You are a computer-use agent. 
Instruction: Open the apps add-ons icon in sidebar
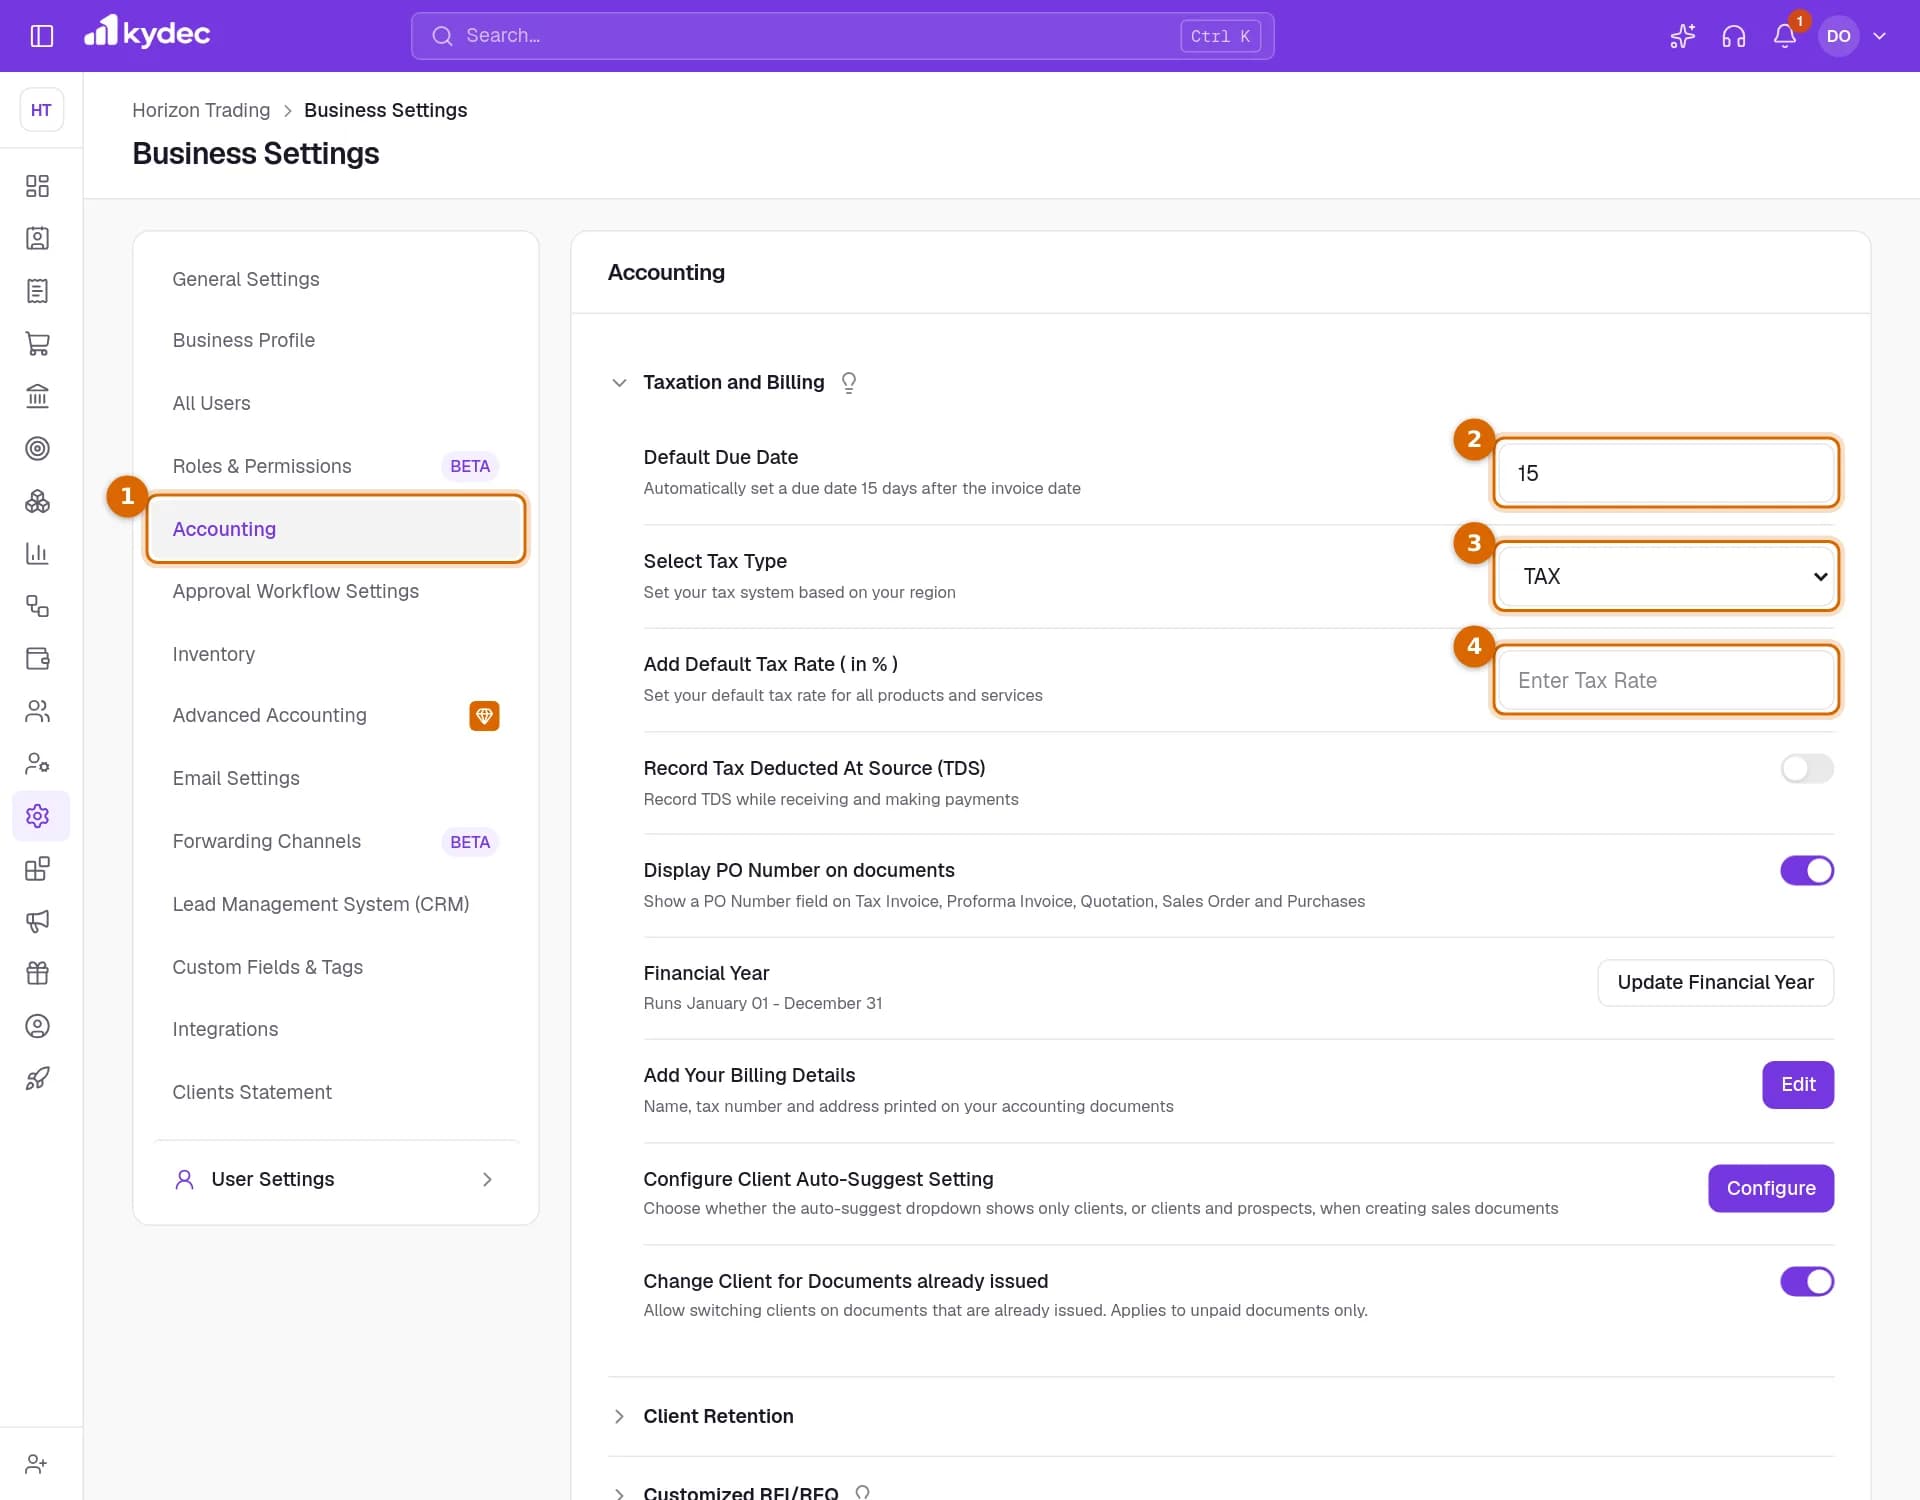point(37,868)
